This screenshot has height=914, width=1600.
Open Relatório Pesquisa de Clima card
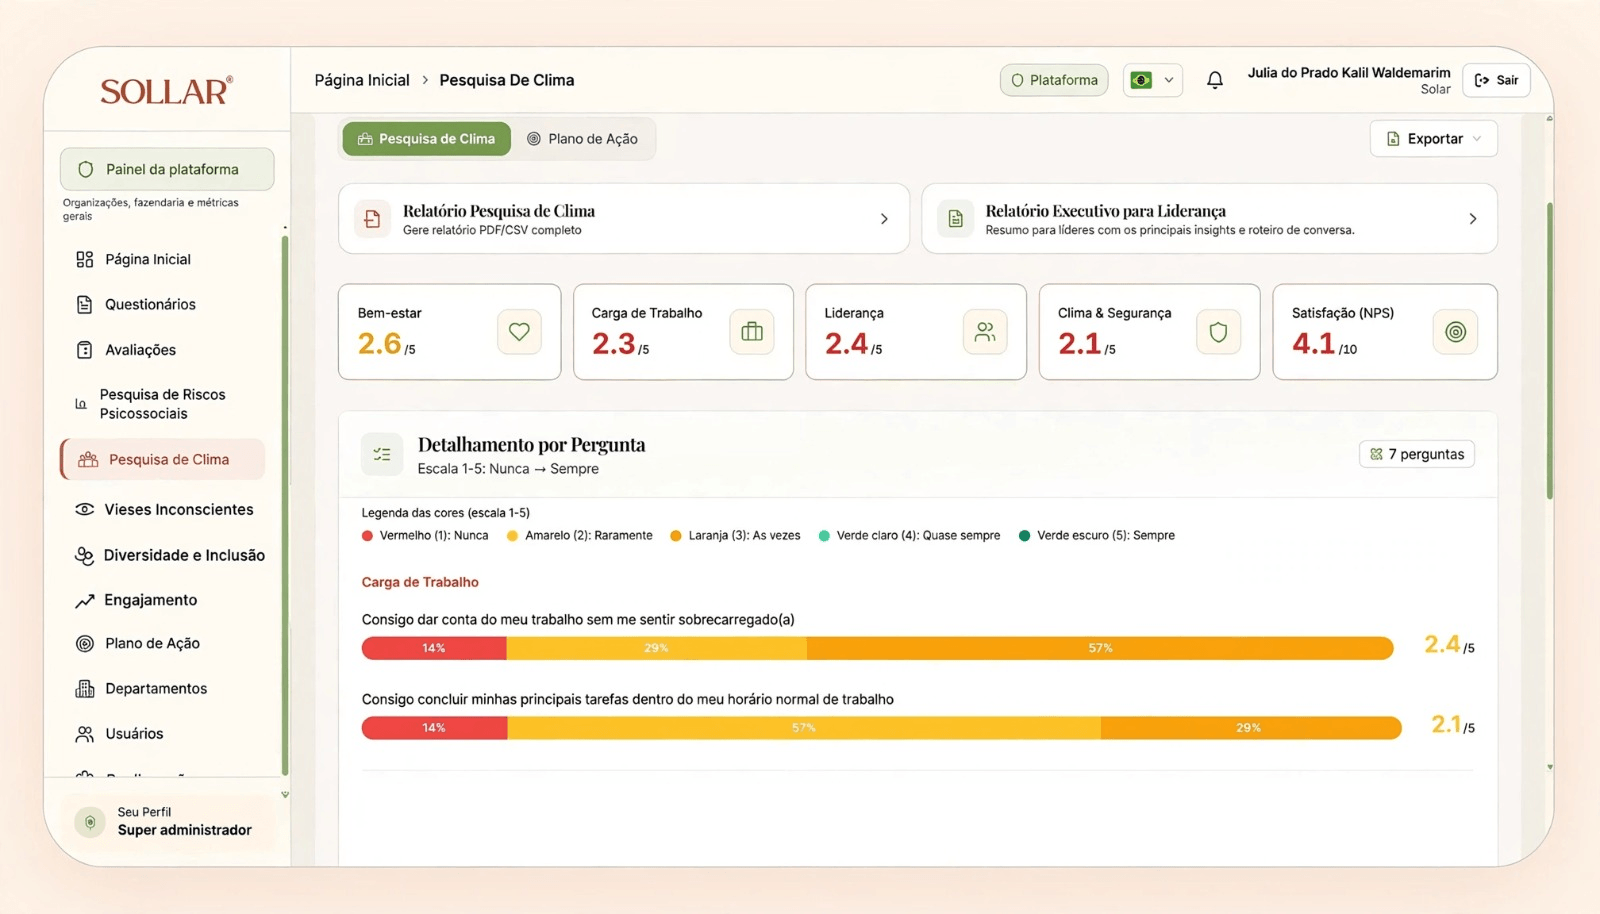pyautogui.click(x=624, y=218)
